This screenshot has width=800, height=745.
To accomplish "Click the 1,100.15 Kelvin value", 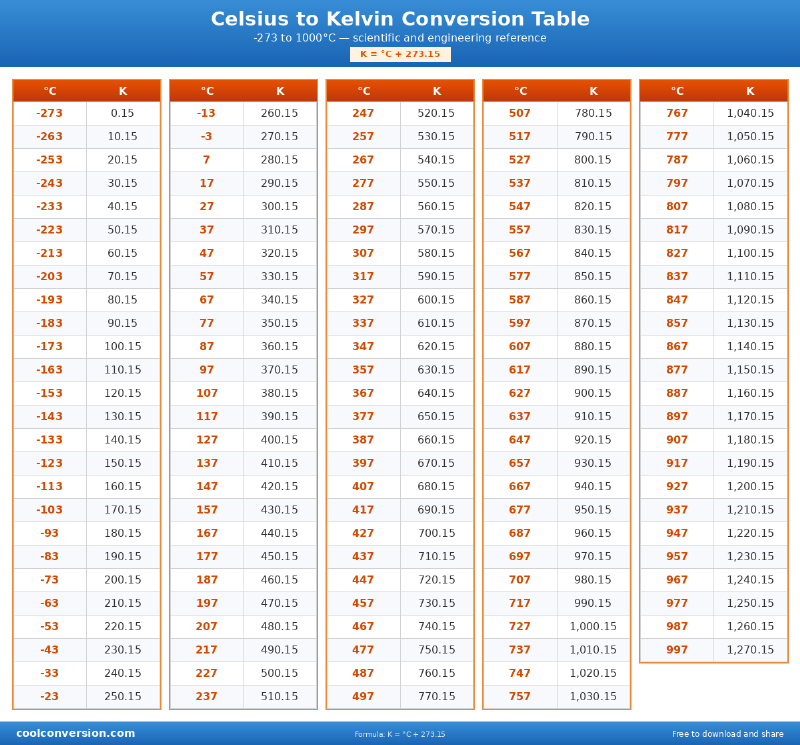I will [751, 253].
